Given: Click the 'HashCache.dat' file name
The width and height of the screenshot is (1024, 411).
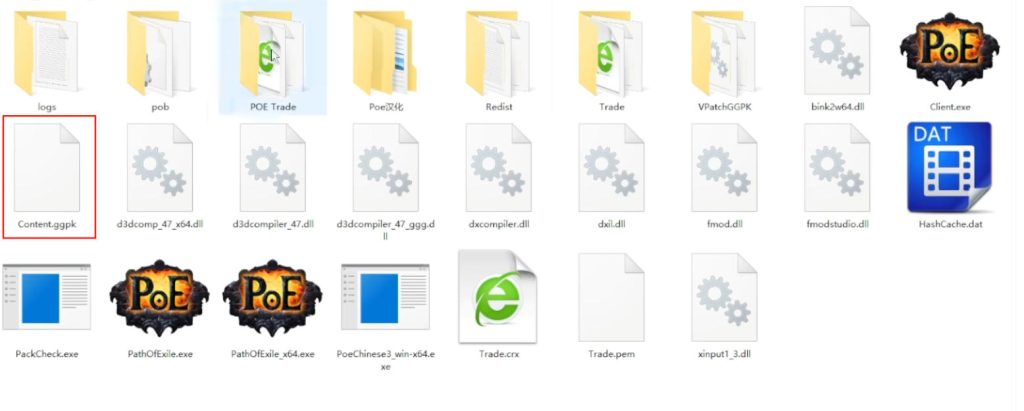Looking at the screenshot, I should coord(950,224).
